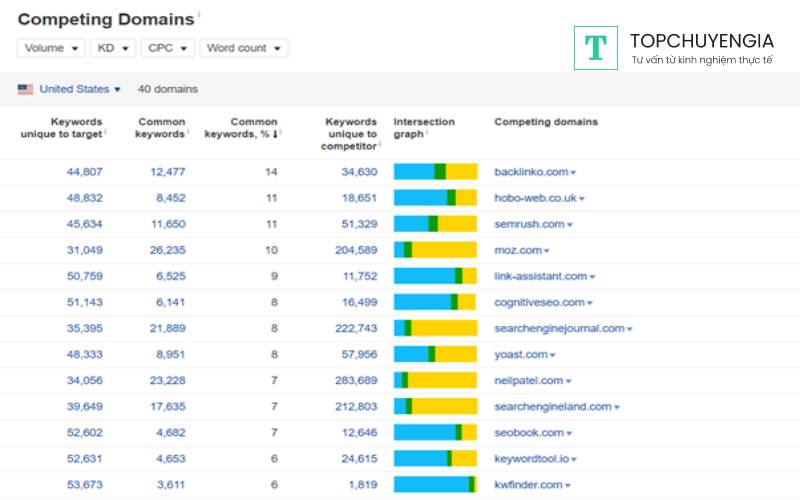Open the neilpatel.com domain link
The image size is (800, 500).
pos(528,380)
